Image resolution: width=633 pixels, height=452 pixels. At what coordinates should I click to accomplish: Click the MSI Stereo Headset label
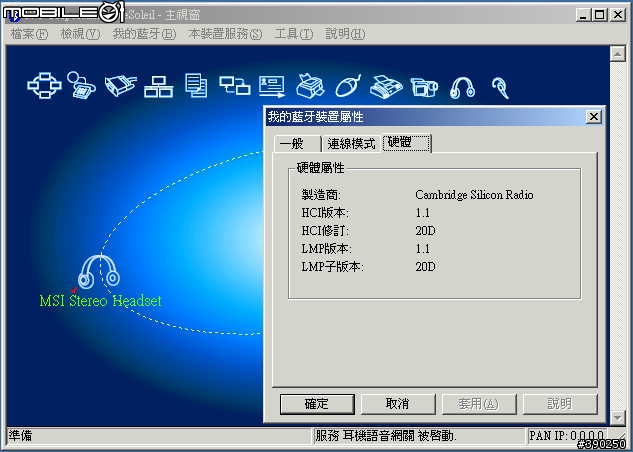(101, 301)
